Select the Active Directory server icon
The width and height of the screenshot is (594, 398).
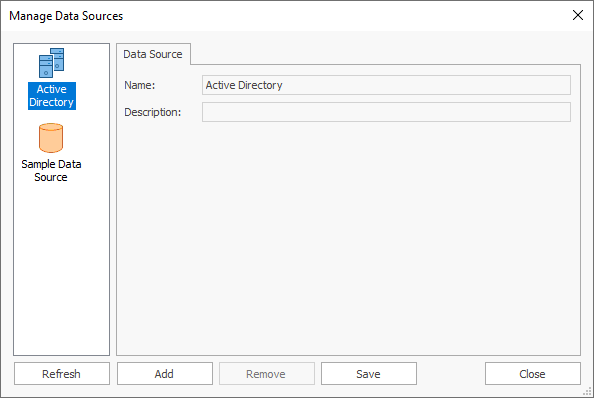tap(52, 63)
